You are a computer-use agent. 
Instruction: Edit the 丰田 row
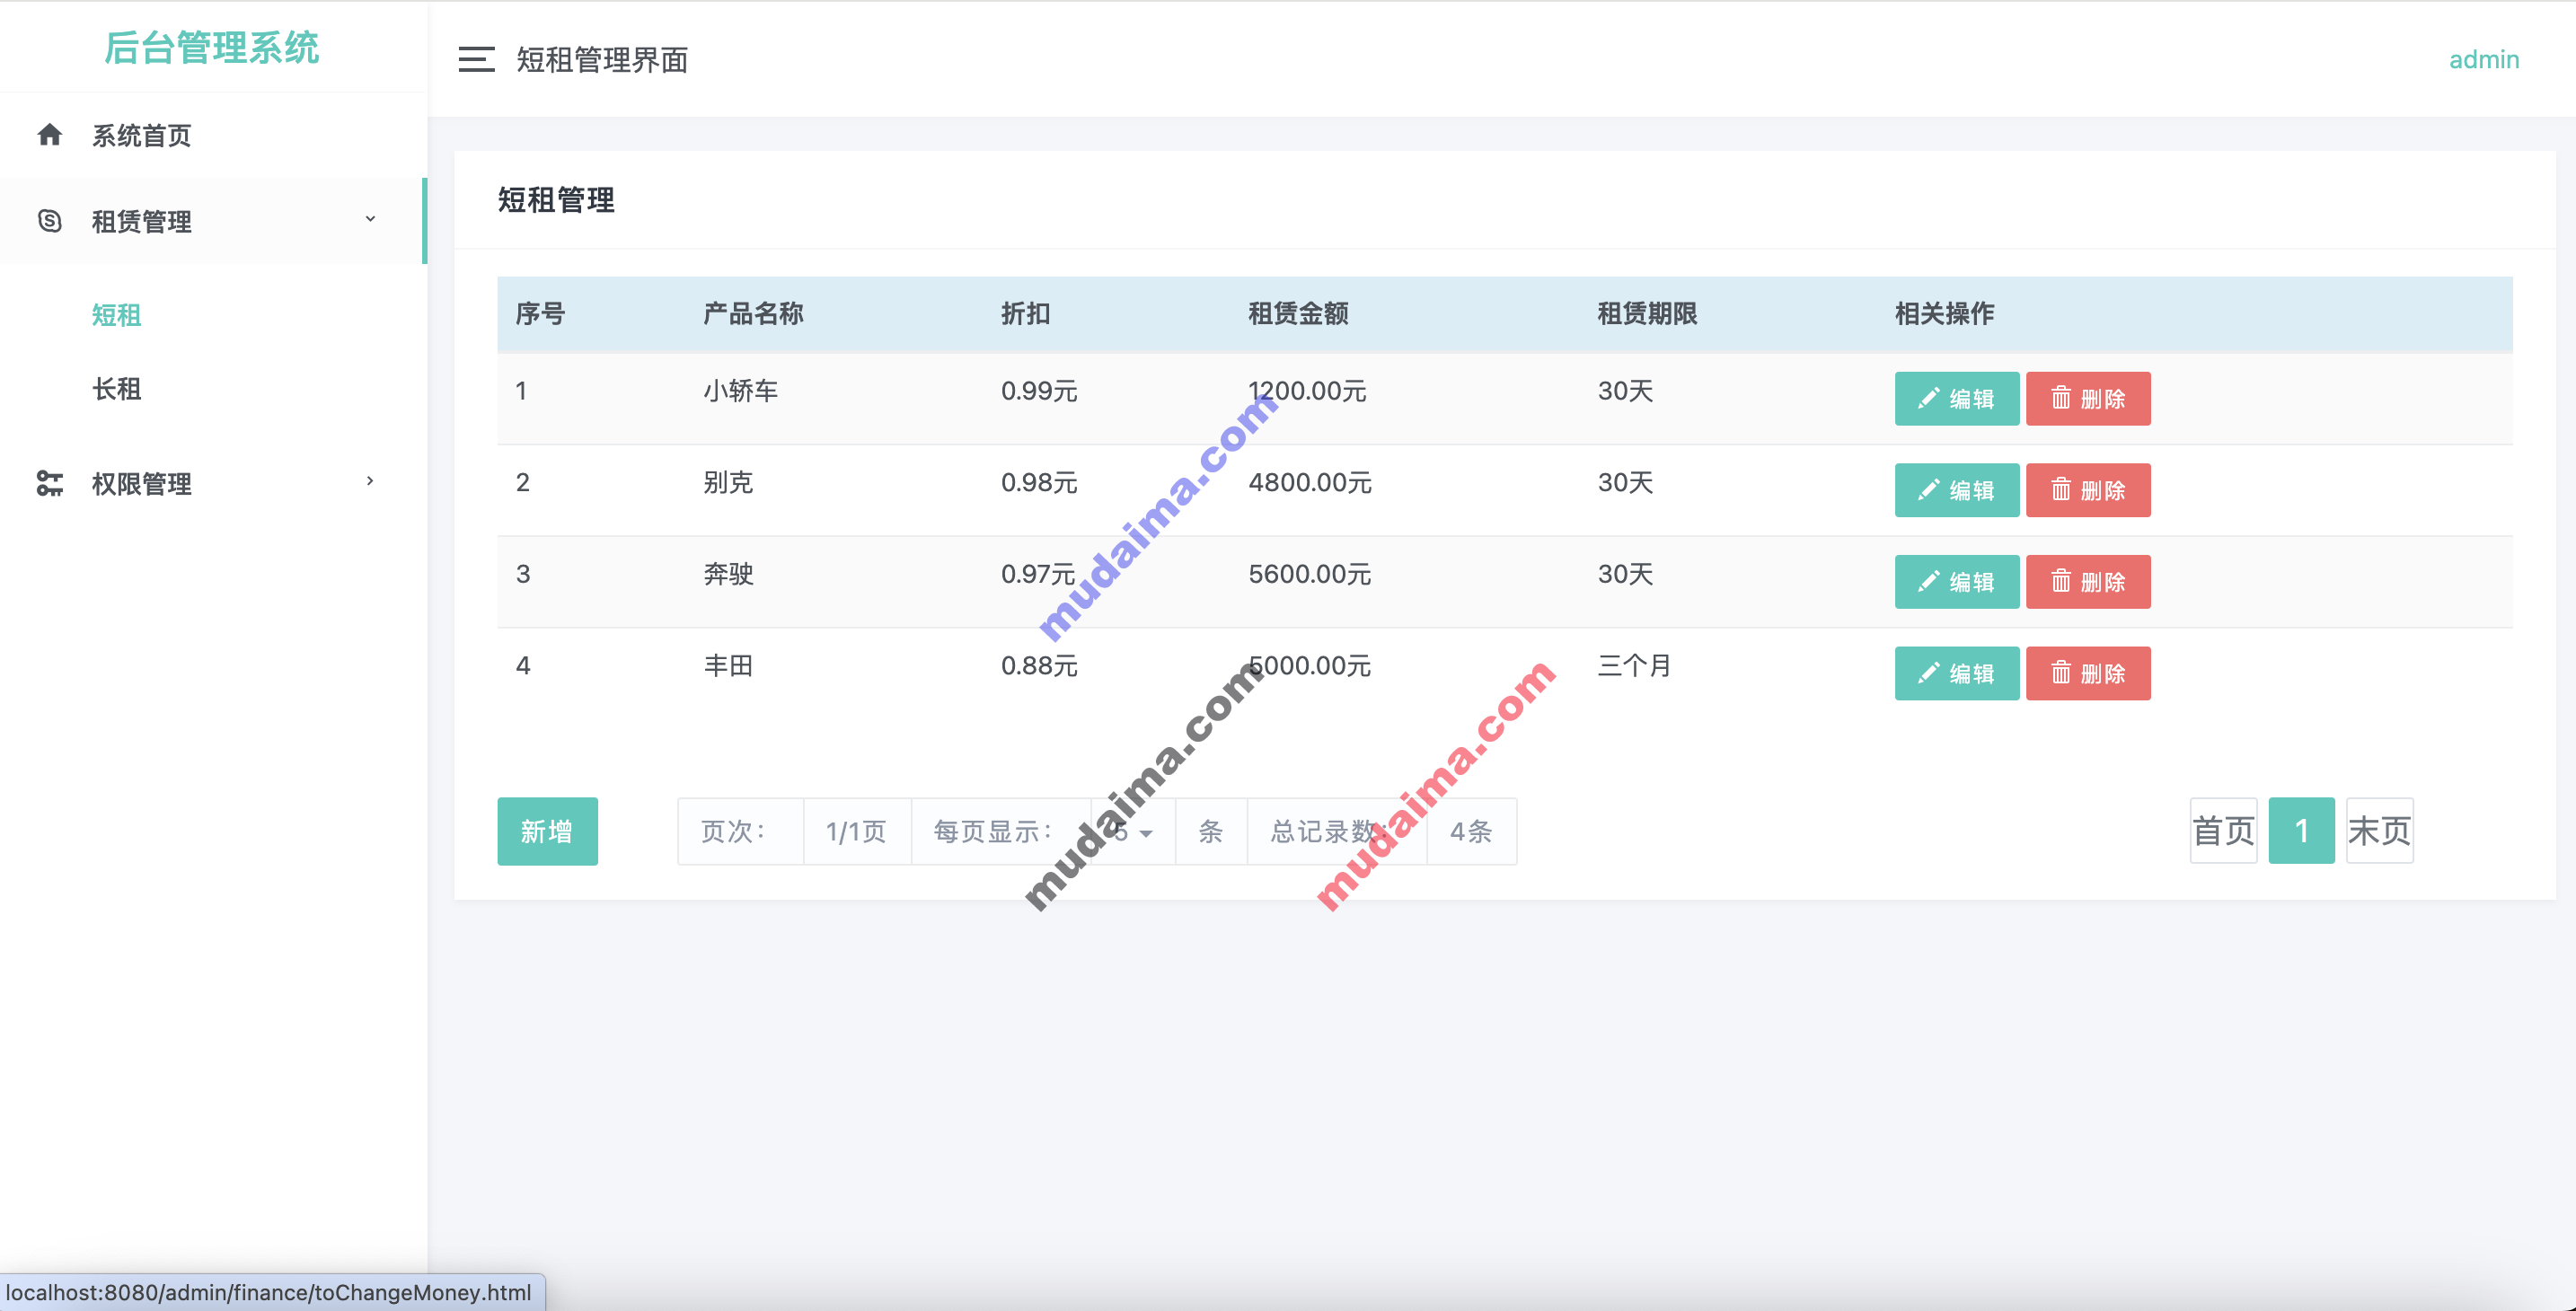click(1957, 674)
